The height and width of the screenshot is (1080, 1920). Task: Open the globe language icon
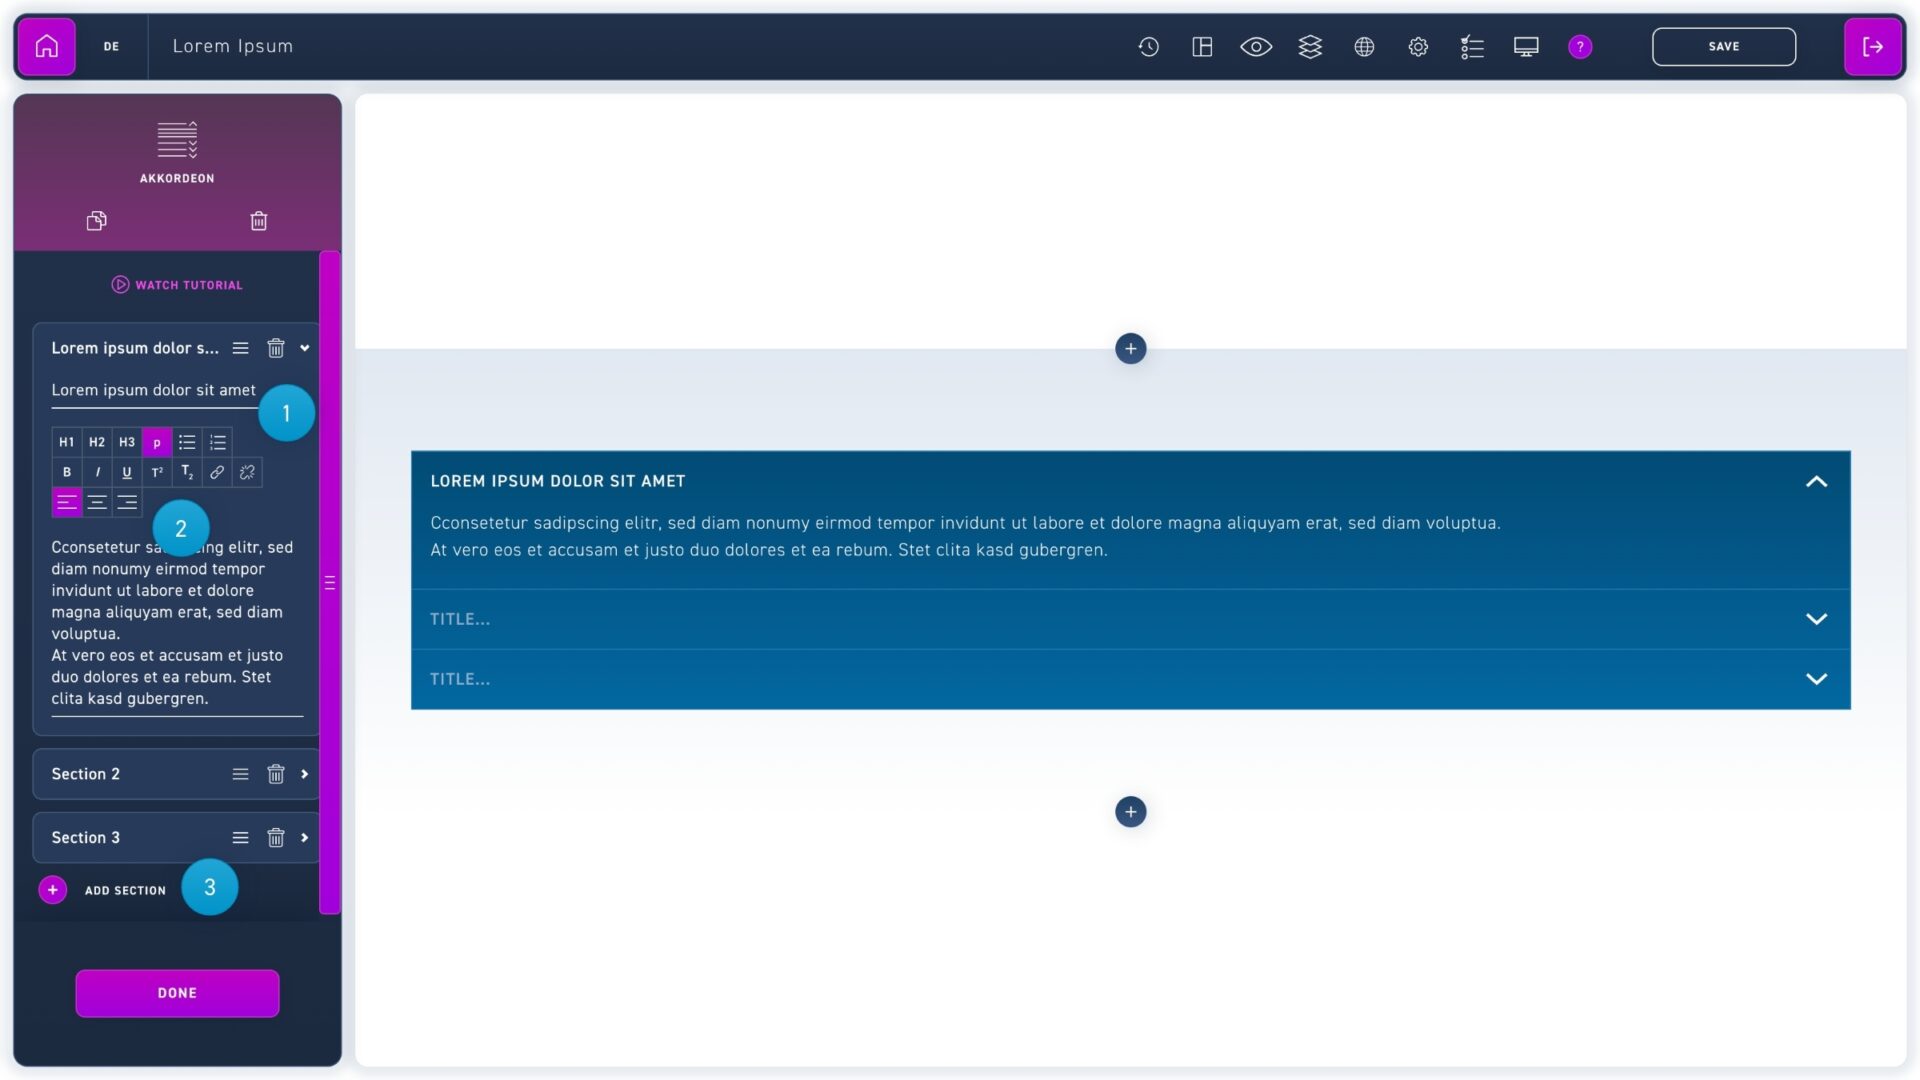(1364, 46)
